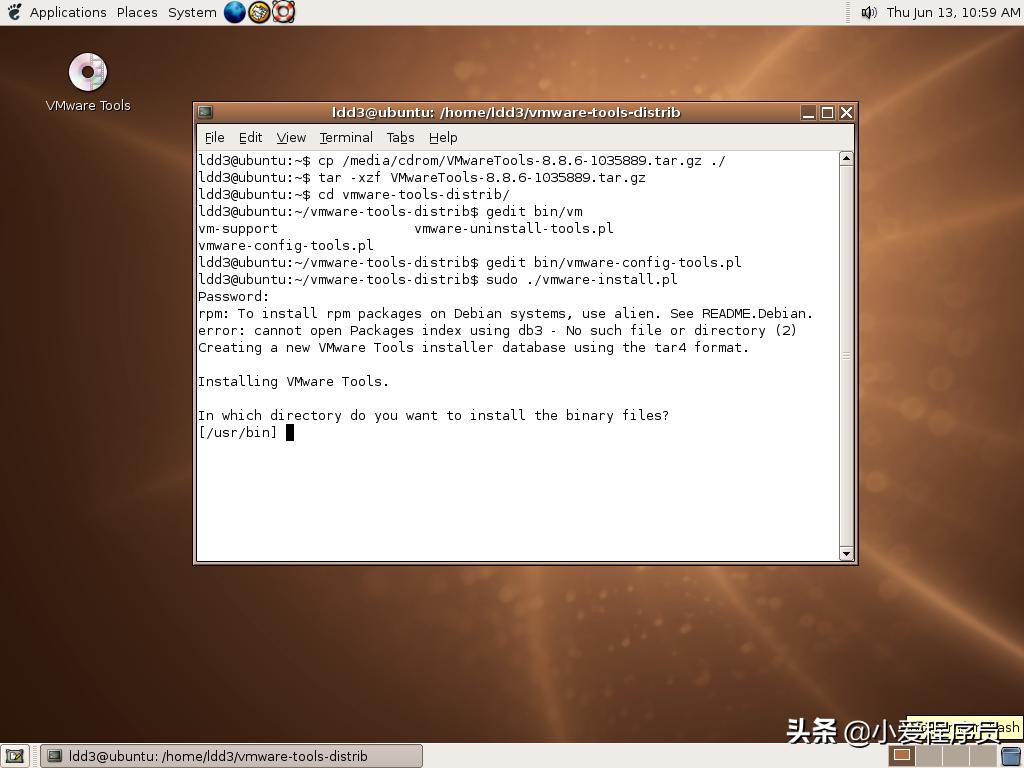Open the Places menu

[137, 12]
